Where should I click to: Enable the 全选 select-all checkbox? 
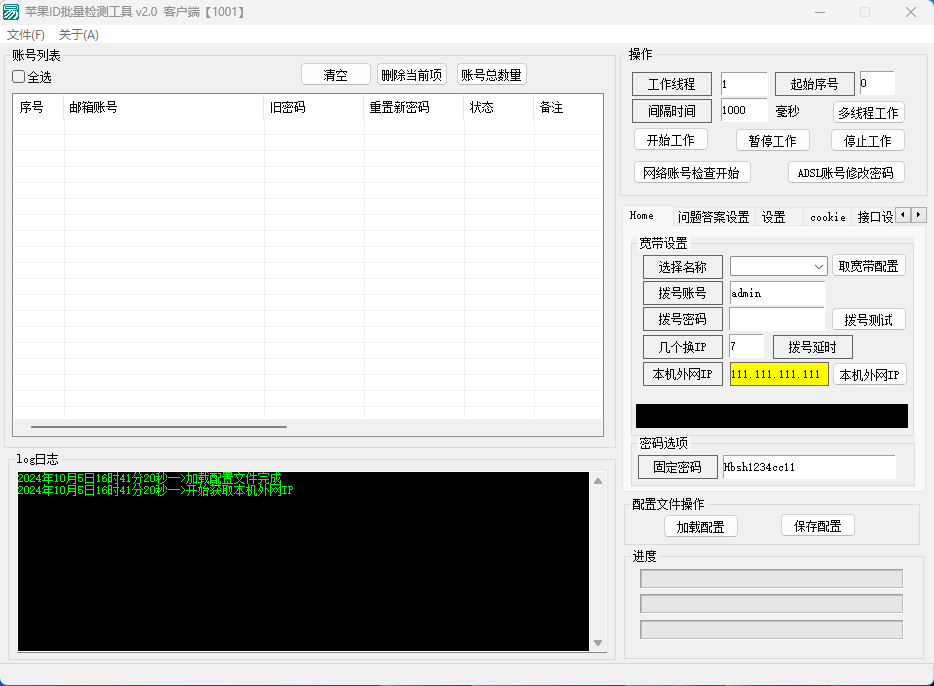click(19, 77)
